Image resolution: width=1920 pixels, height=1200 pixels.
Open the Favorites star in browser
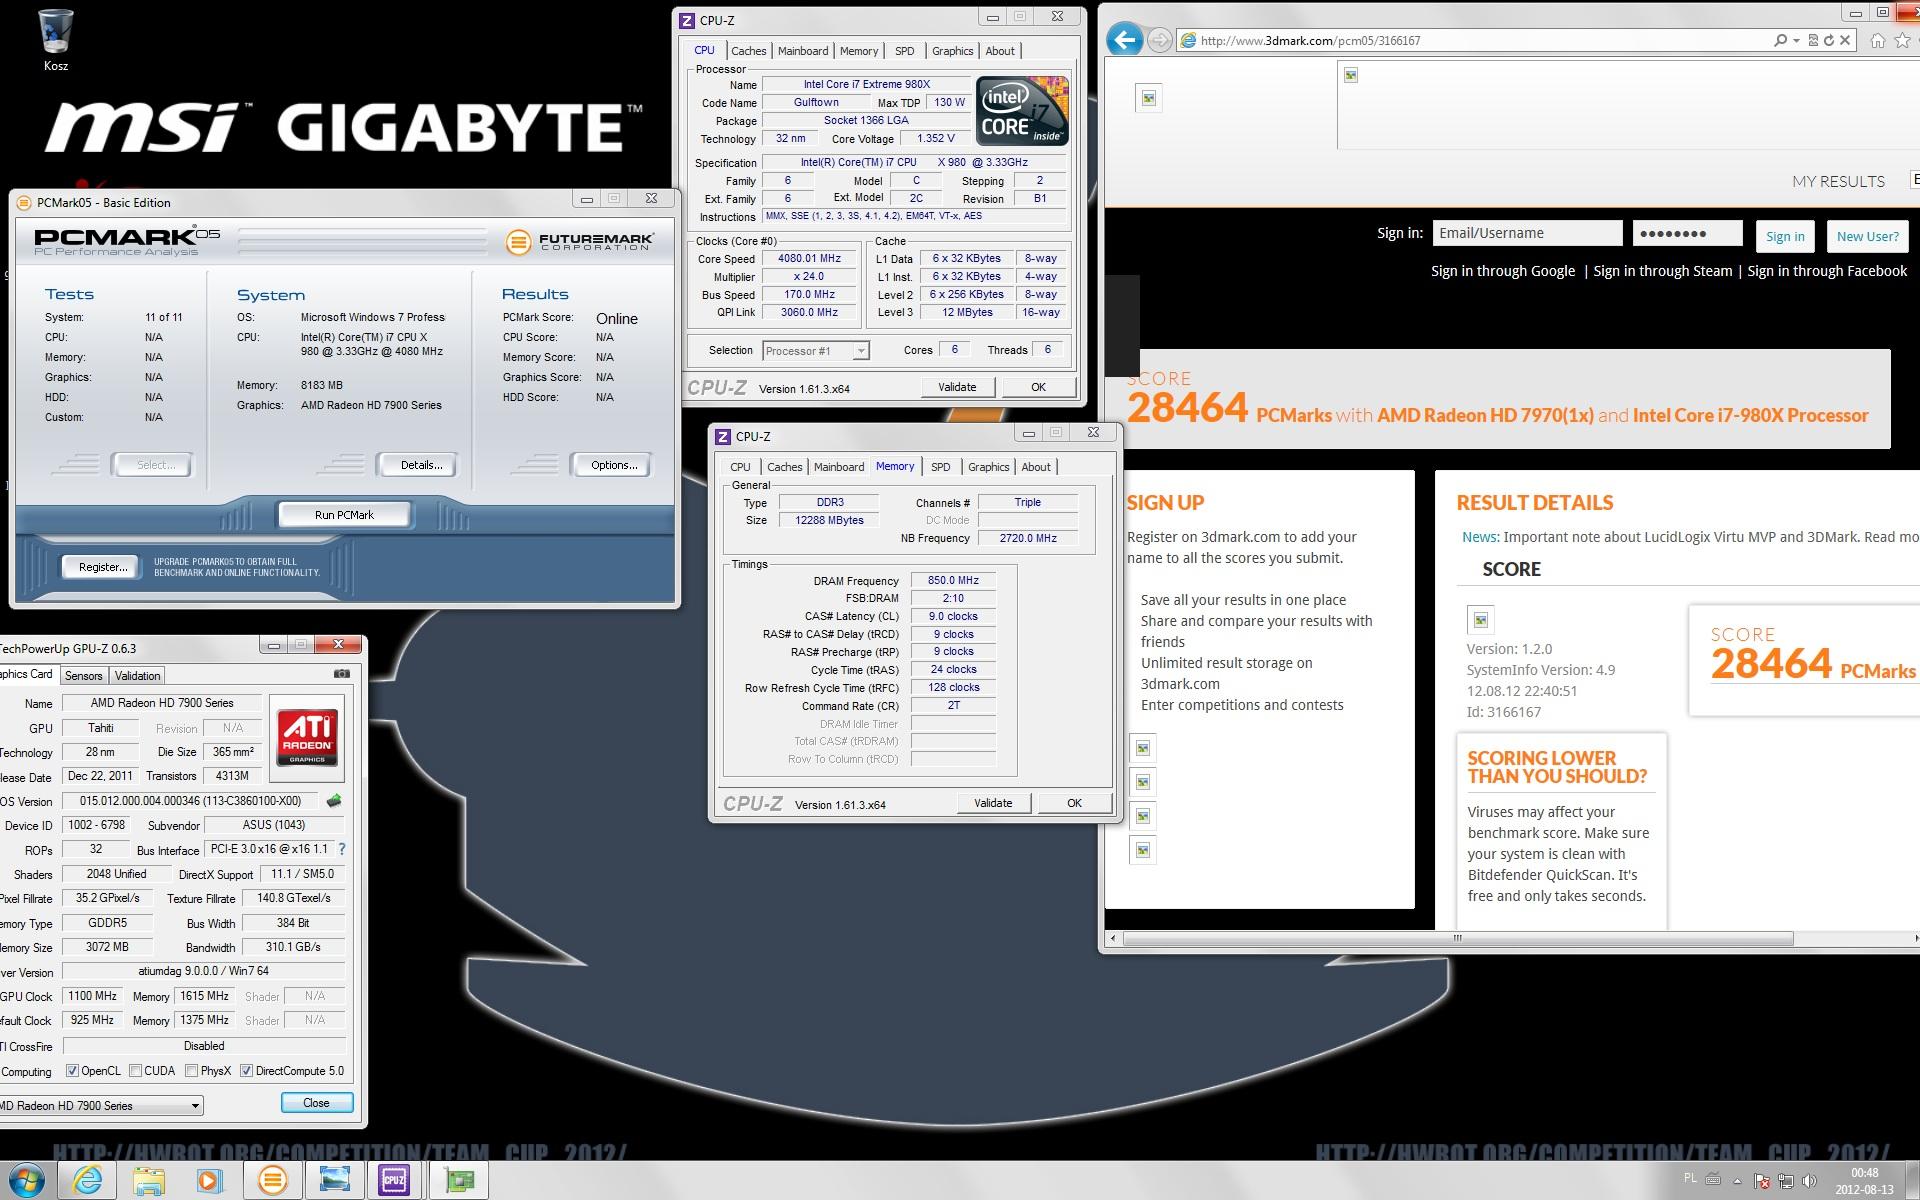click(1903, 40)
